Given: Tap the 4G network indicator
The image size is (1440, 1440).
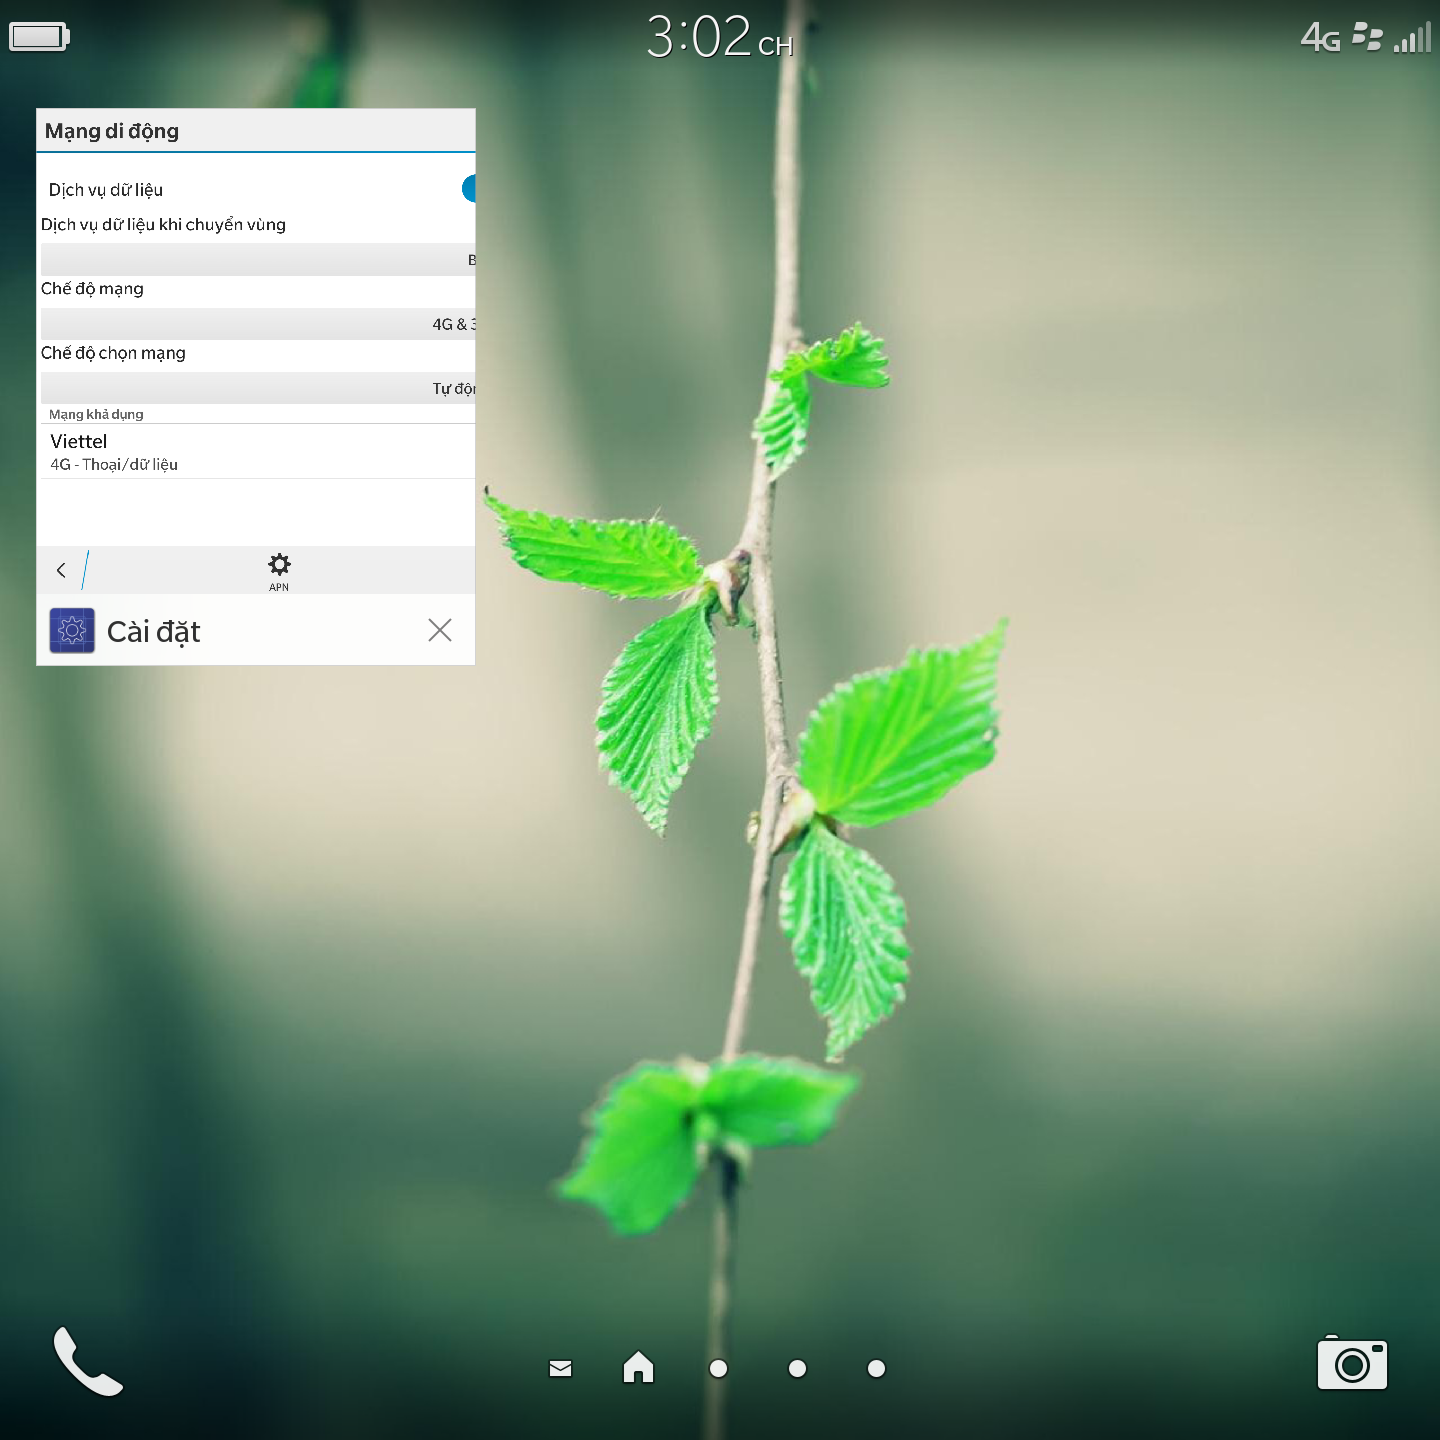Looking at the screenshot, I should point(1320,38).
